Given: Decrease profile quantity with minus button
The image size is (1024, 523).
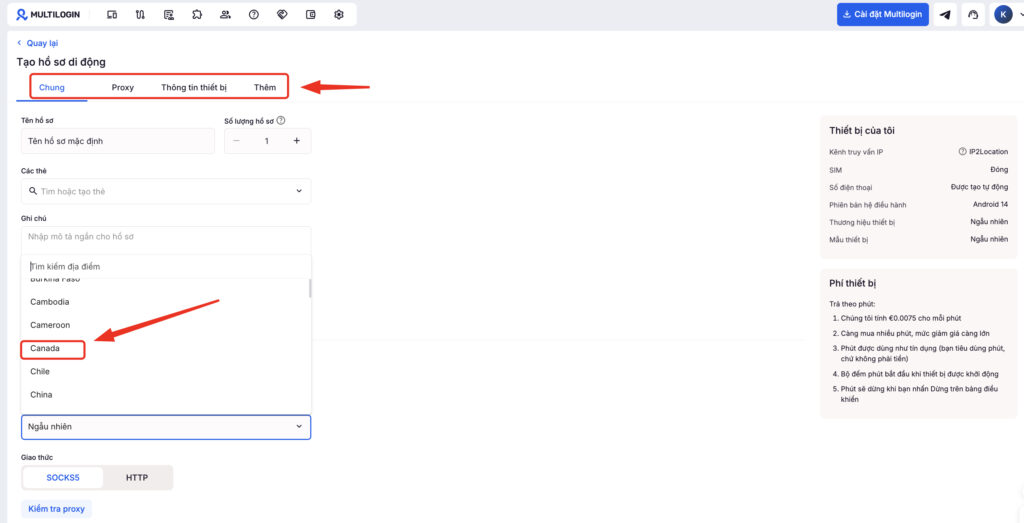Looking at the screenshot, I should coord(236,141).
